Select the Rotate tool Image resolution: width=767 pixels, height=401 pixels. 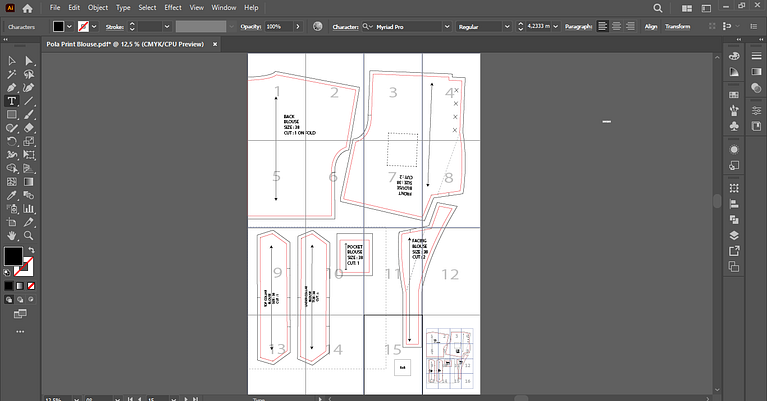12,141
